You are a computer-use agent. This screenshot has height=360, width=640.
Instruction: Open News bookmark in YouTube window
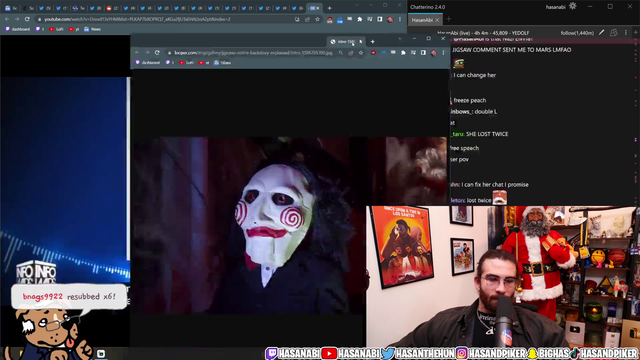pos(92,29)
